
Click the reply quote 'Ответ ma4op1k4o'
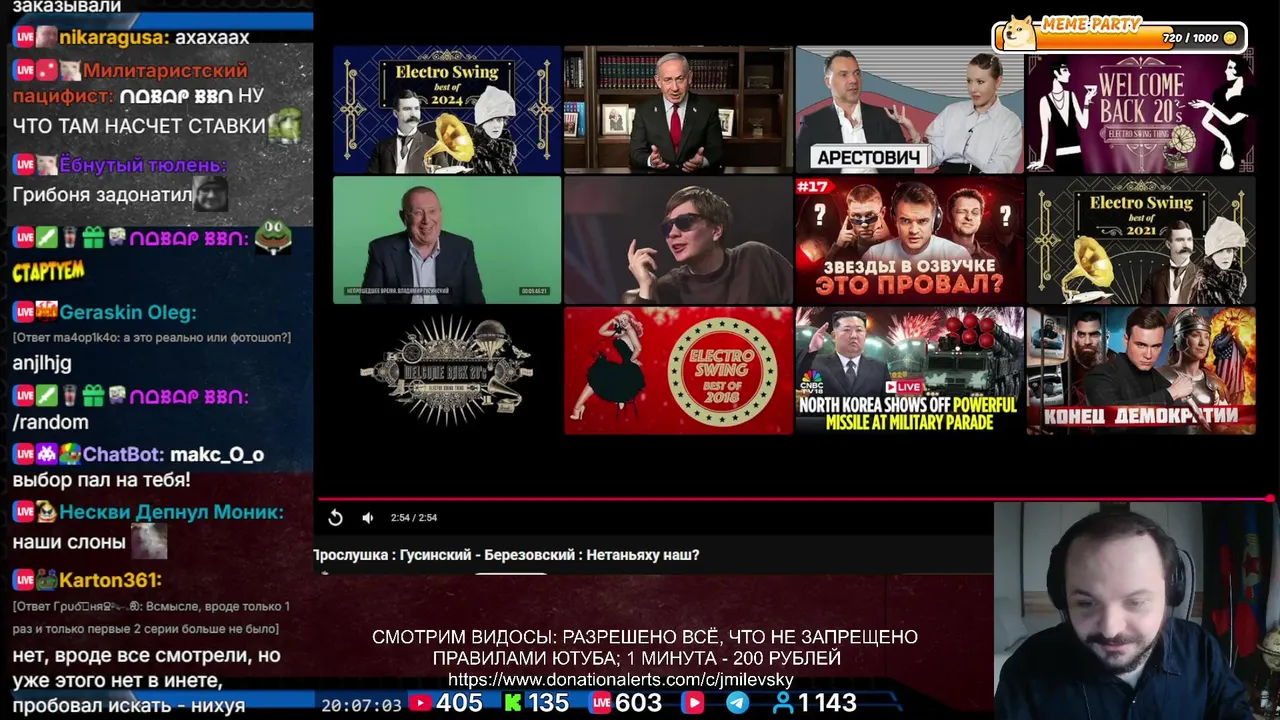click(152, 338)
